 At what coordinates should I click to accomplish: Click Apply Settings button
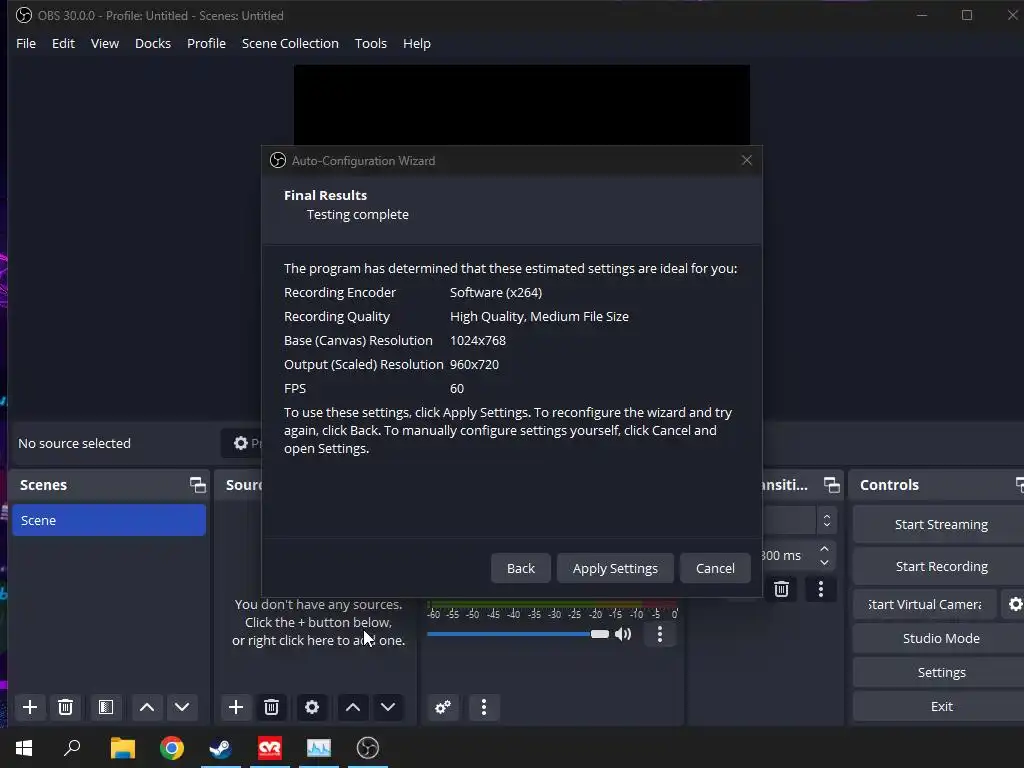pos(615,568)
